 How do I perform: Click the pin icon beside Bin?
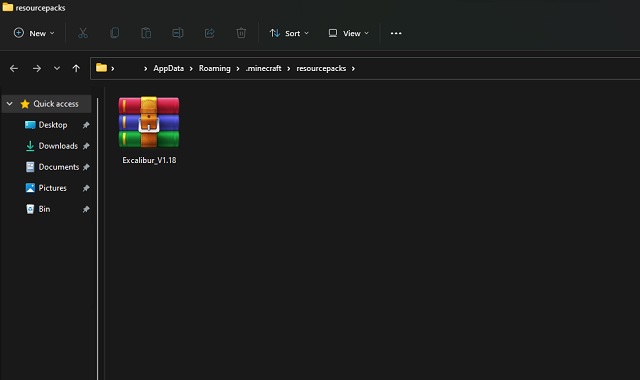tap(86, 209)
